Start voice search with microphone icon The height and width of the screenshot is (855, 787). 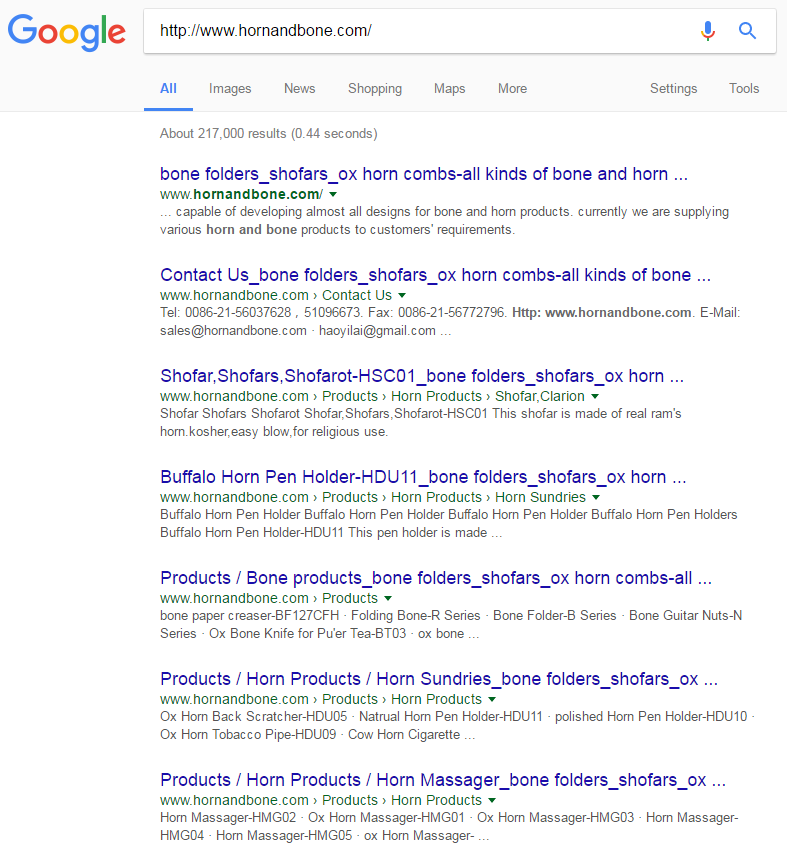707,31
